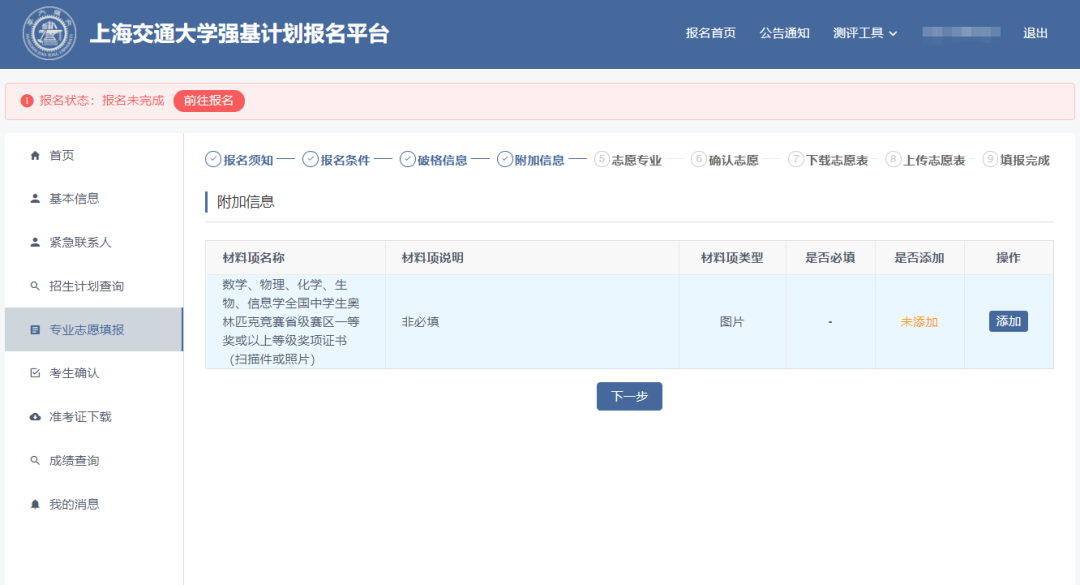Click the 成绩查询 score query icon
This screenshot has height=585, width=1080.
(36, 460)
